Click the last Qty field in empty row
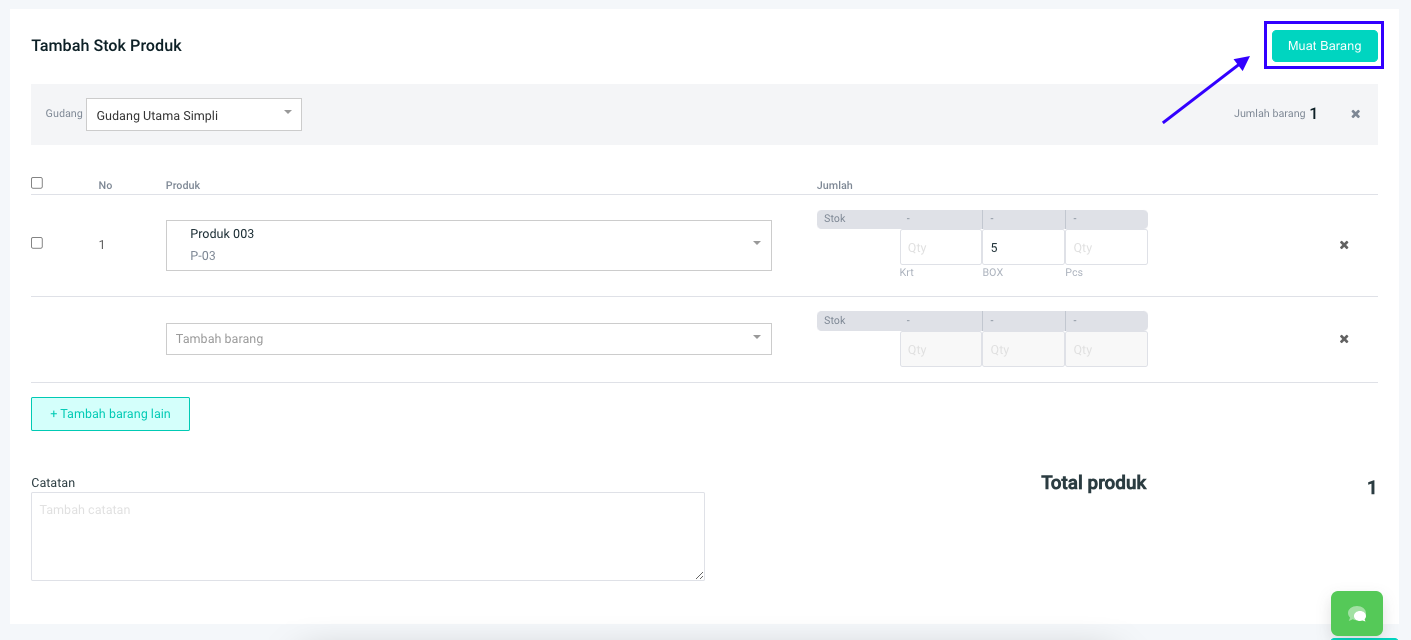Viewport: 1411px width, 640px height. pos(1105,350)
